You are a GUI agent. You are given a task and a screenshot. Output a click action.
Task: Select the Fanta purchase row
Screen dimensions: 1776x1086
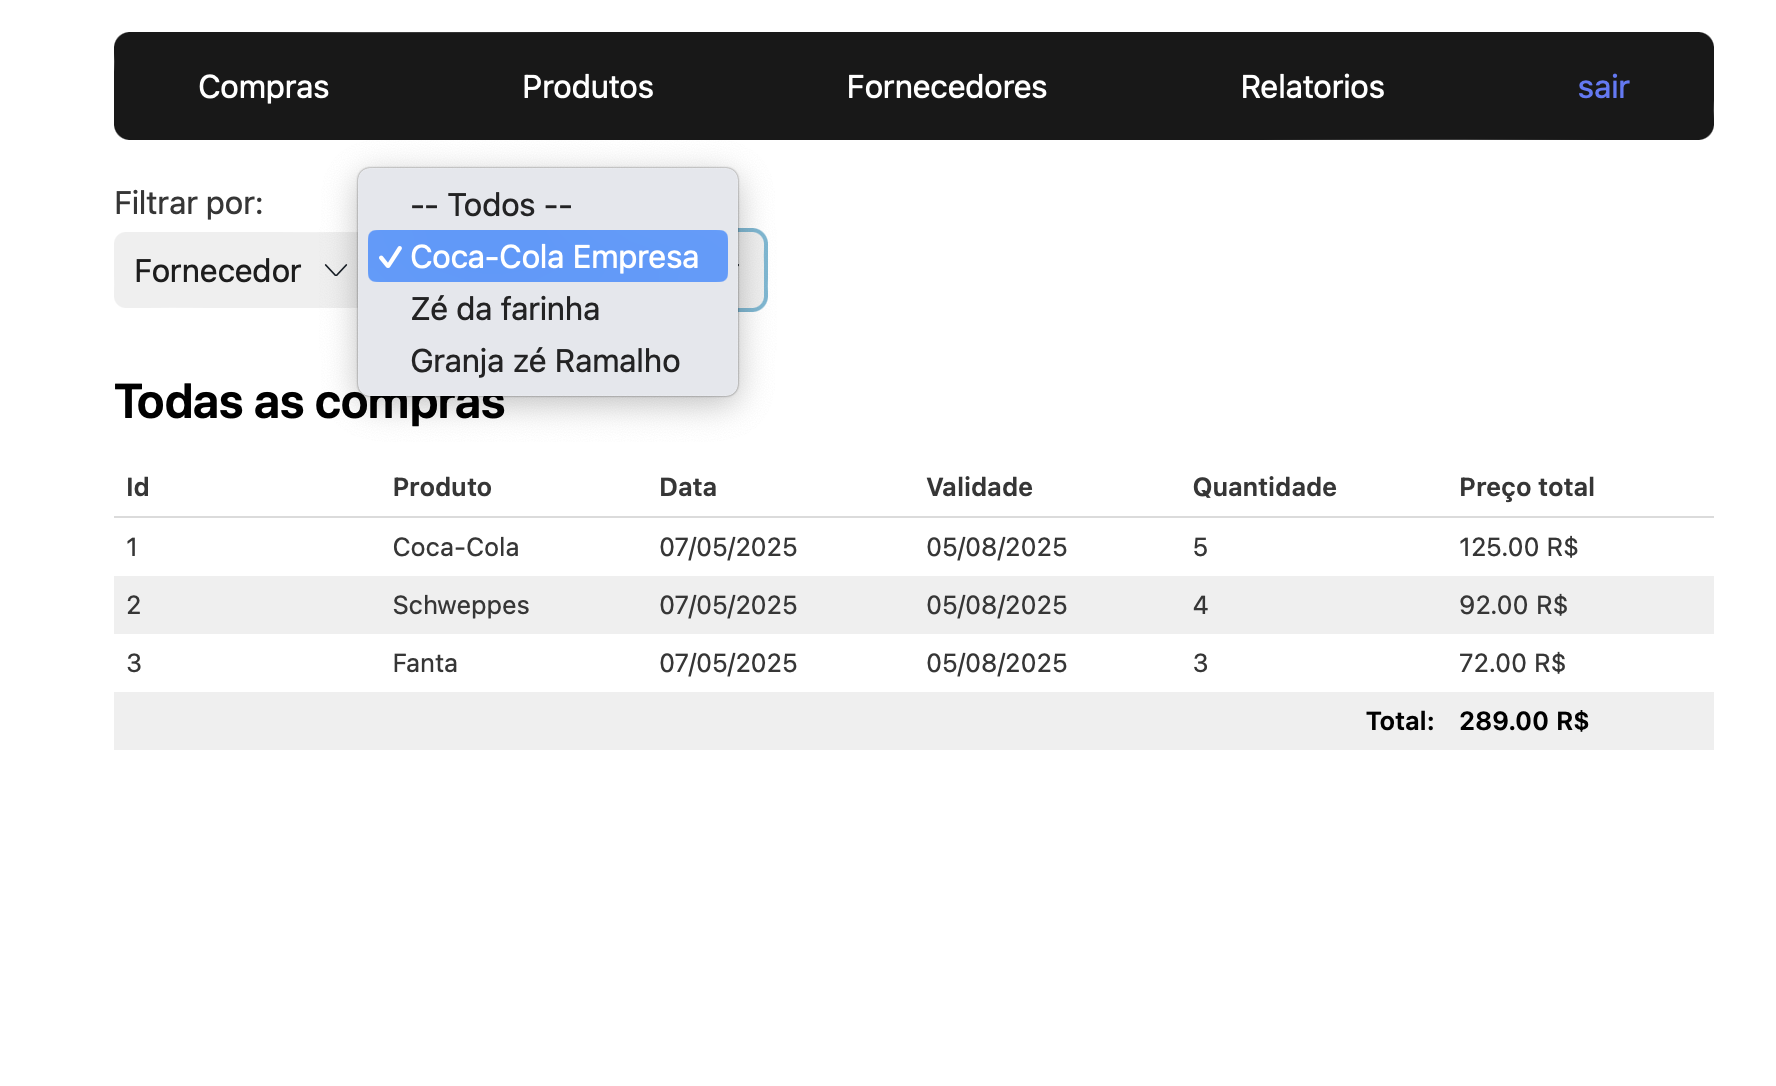click(x=425, y=663)
